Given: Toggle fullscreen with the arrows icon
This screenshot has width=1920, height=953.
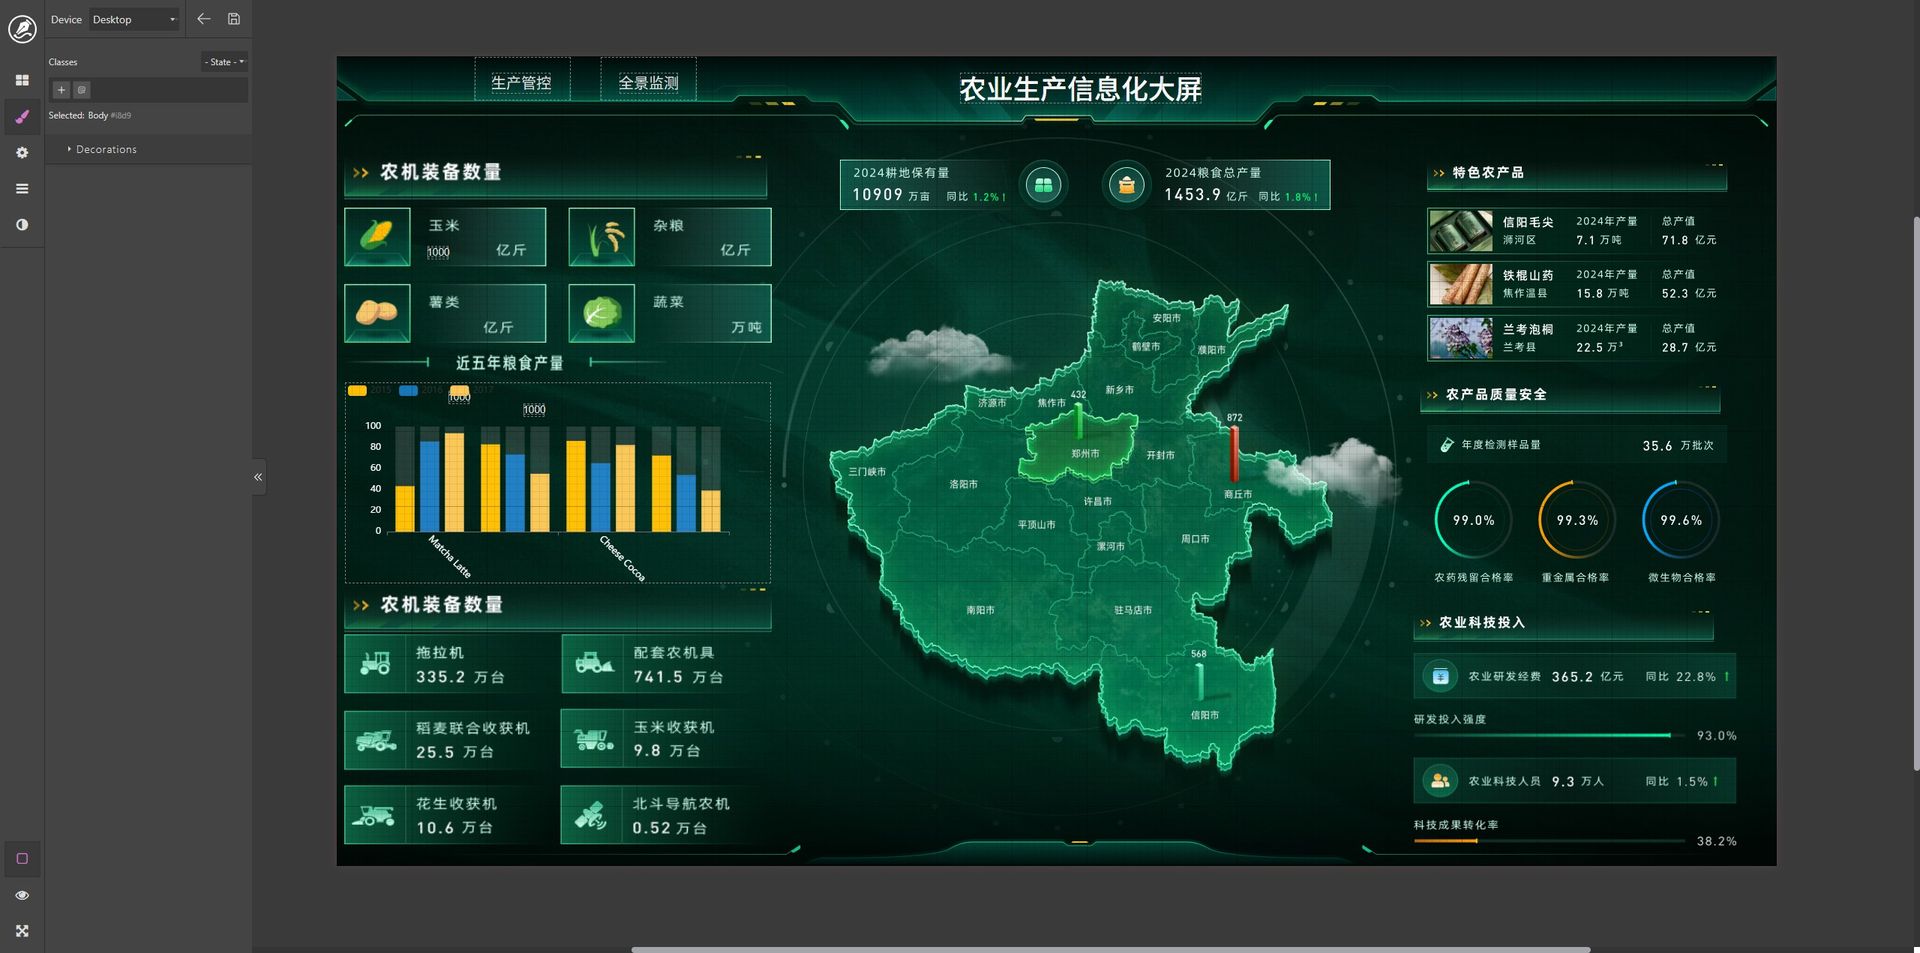Looking at the screenshot, I should [x=22, y=931].
